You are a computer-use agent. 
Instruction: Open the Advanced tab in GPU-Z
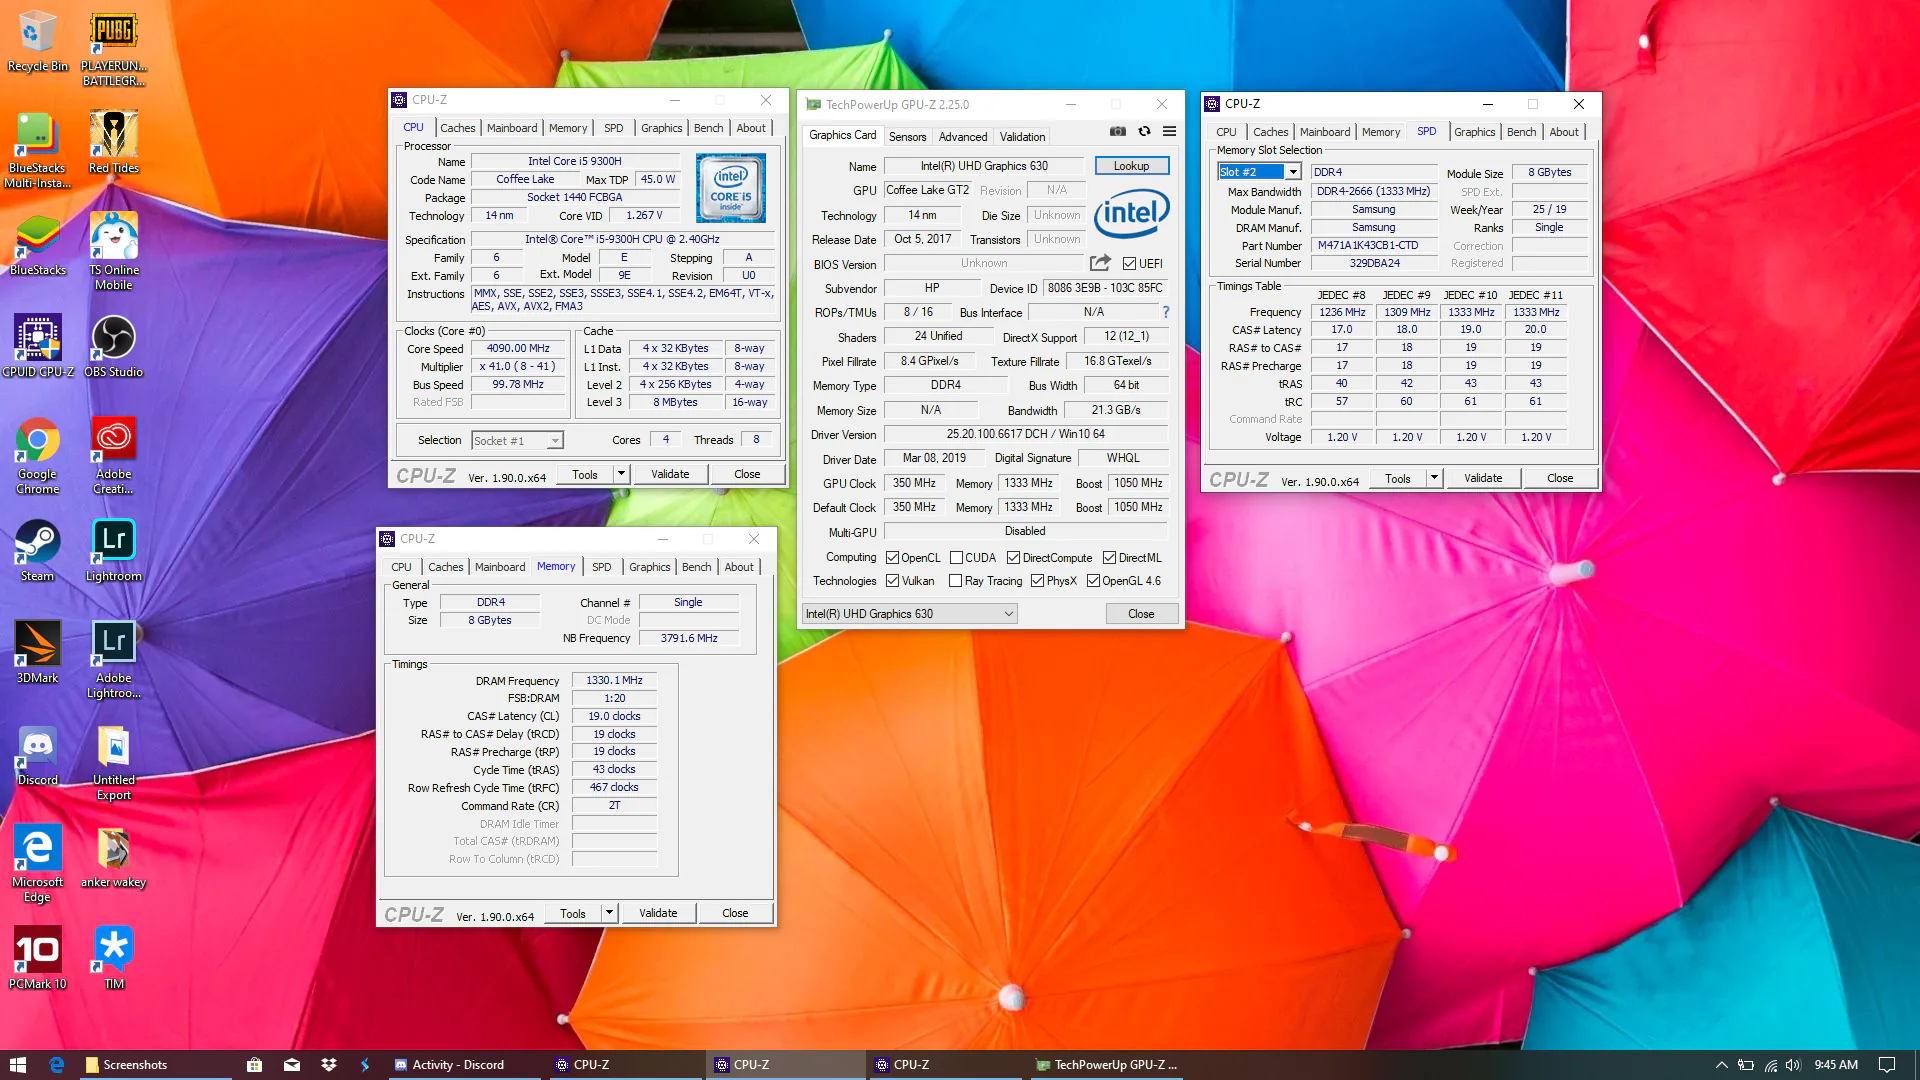coord(963,137)
